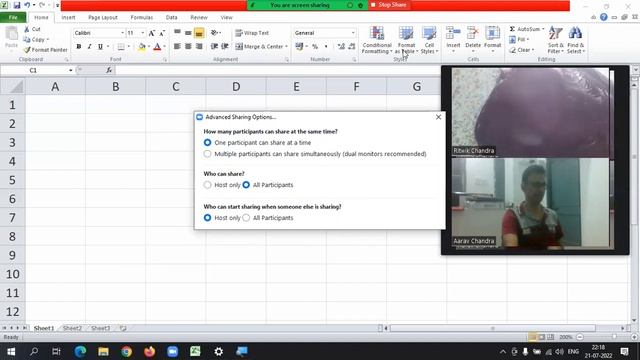Switch to the Insert ribbon tab

68,18
